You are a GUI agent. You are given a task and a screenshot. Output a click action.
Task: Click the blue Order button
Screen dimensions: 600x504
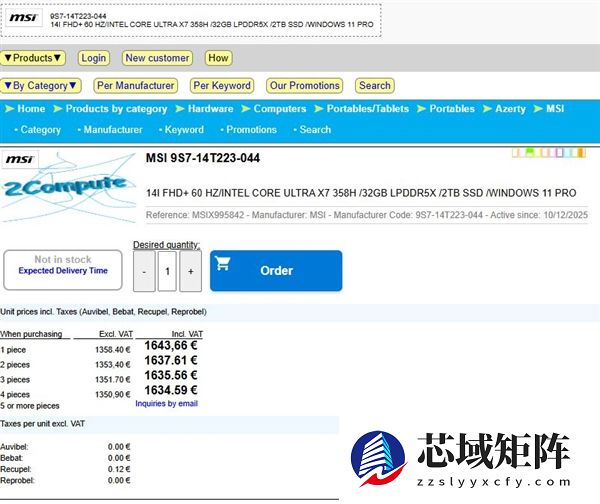276,271
